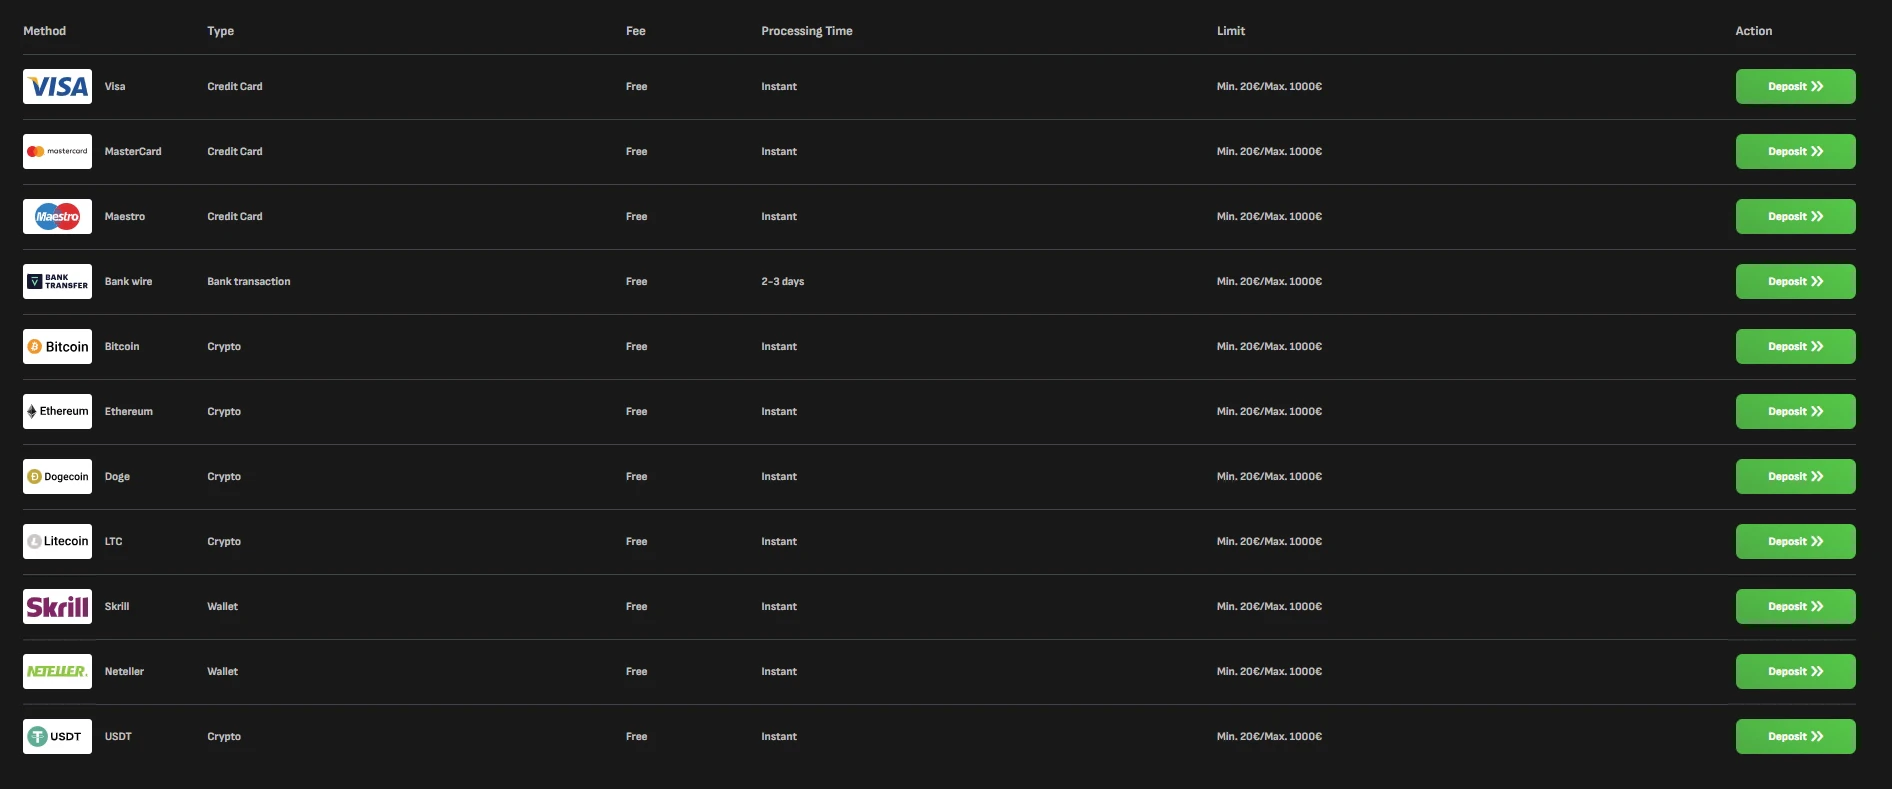The height and width of the screenshot is (789, 1892).
Task: Click Deposit button for Visa
Action: pos(1795,87)
